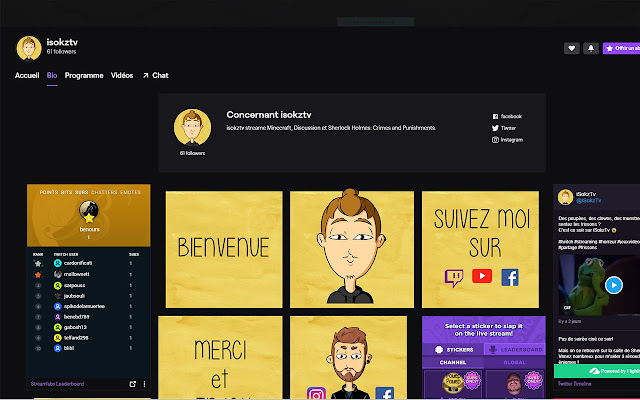The height and width of the screenshot is (400, 640).
Task: Click Streamlabs Leaderboard link
Action: click(x=58, y=384)
